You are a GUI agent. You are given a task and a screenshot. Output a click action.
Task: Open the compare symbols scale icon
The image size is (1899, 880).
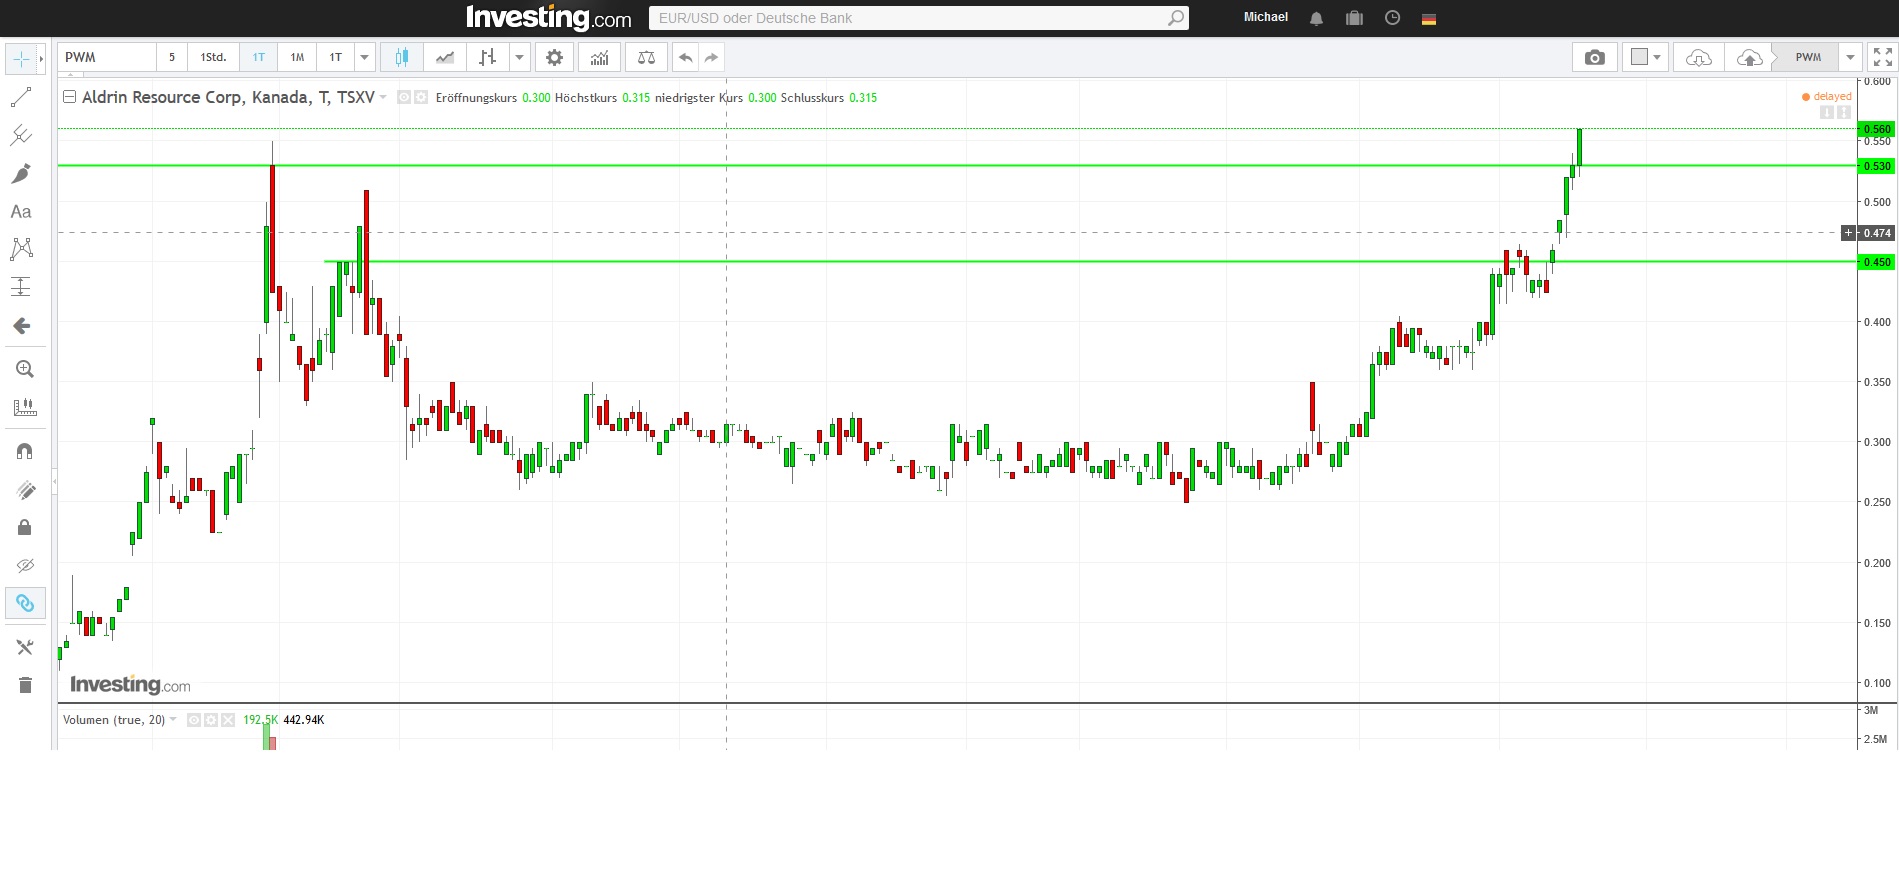(646, 58)
